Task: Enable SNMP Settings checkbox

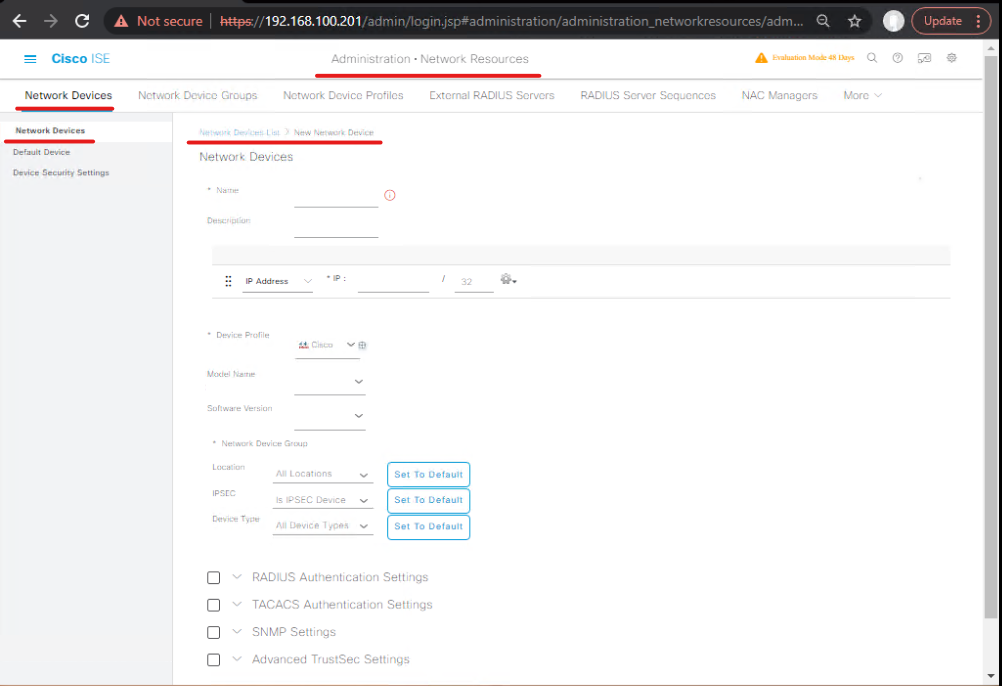Action: pyautogui.click(x=213, y=632)
